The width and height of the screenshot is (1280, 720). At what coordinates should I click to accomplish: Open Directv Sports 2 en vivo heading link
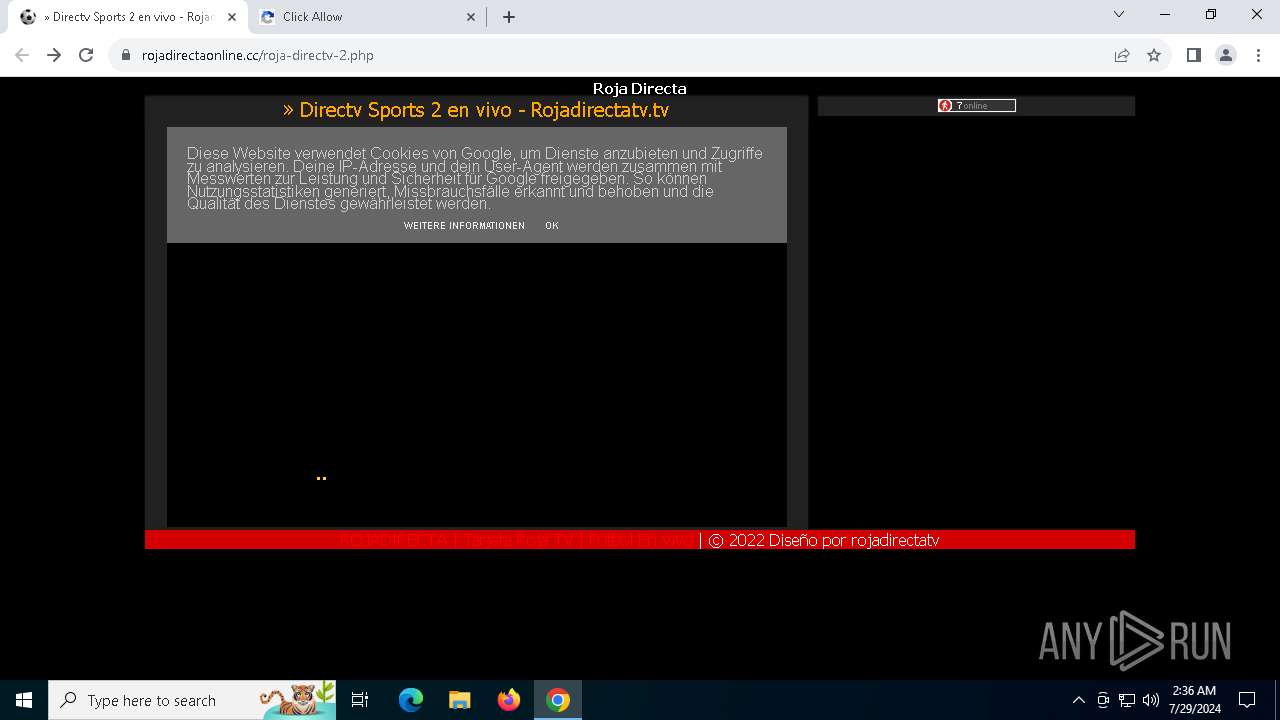[x=476, y=110]
